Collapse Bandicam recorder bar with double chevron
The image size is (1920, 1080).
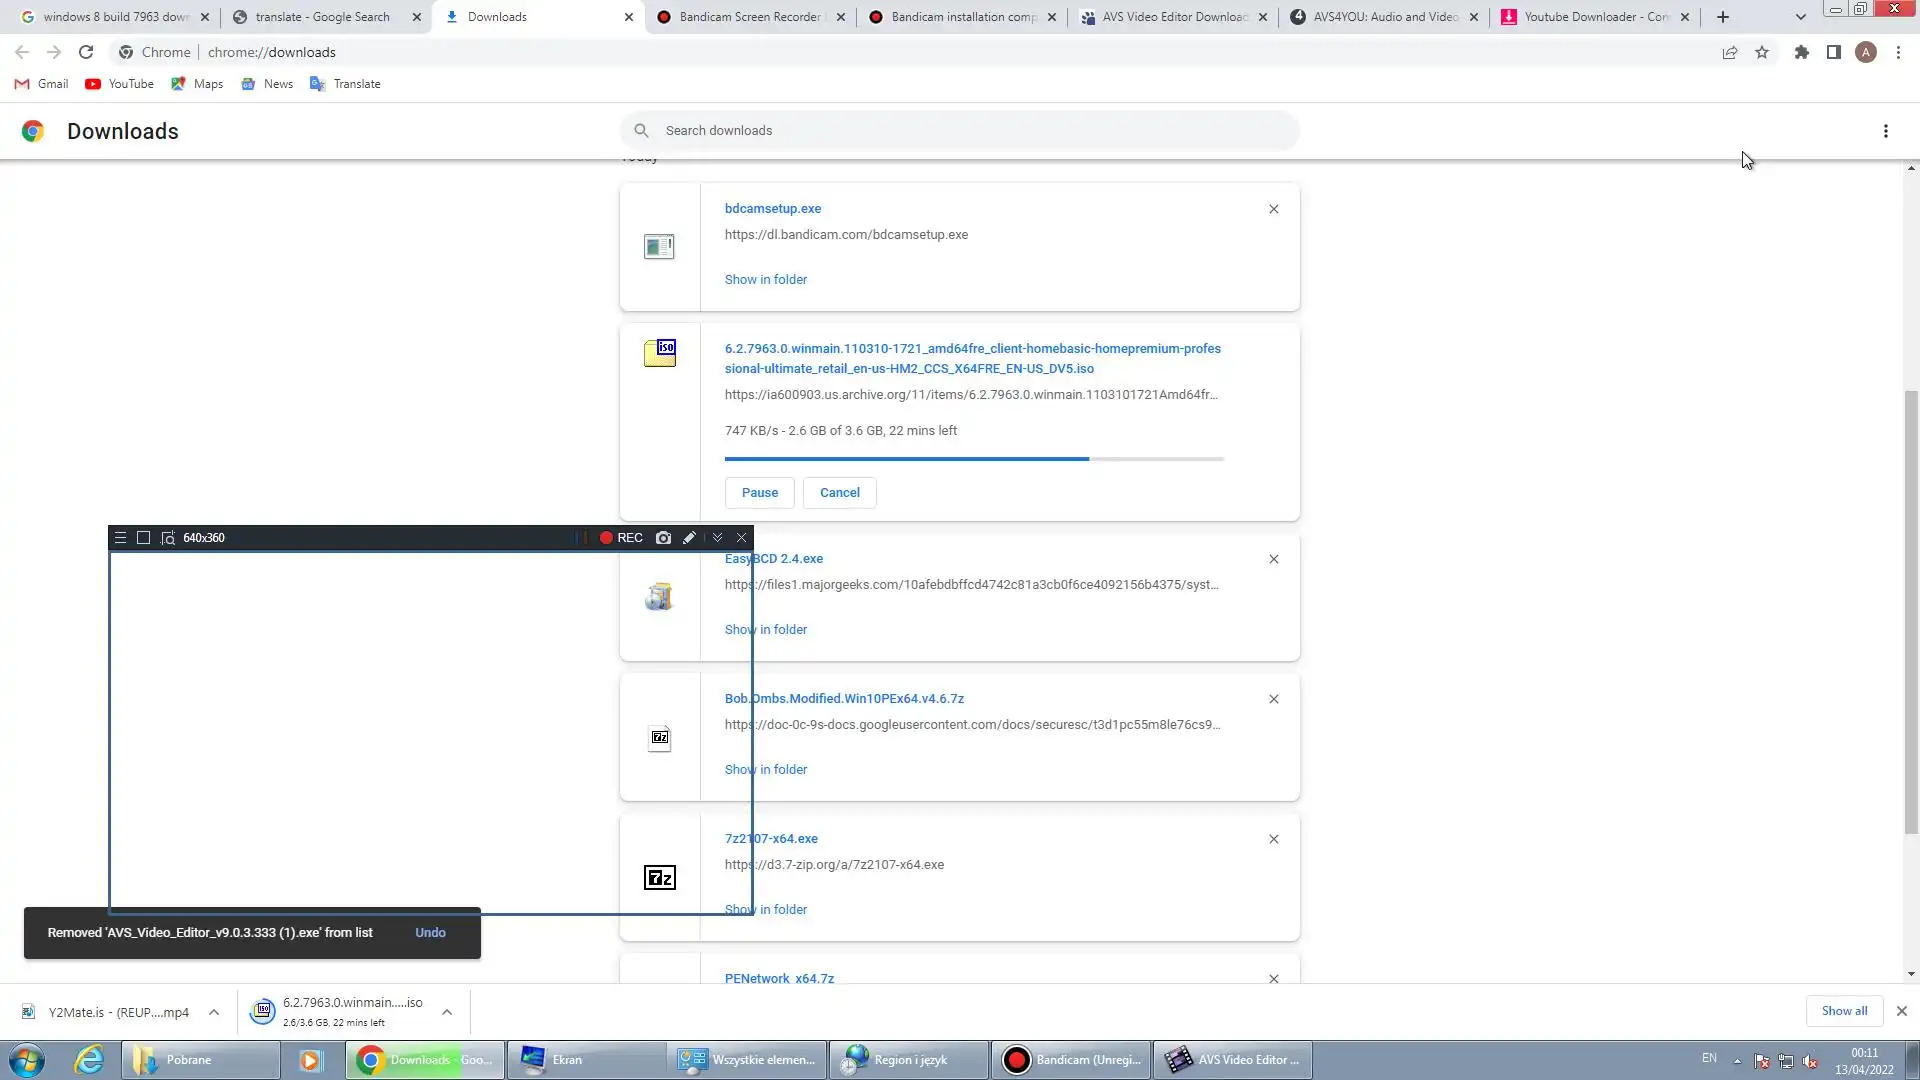tap(717, 538)
